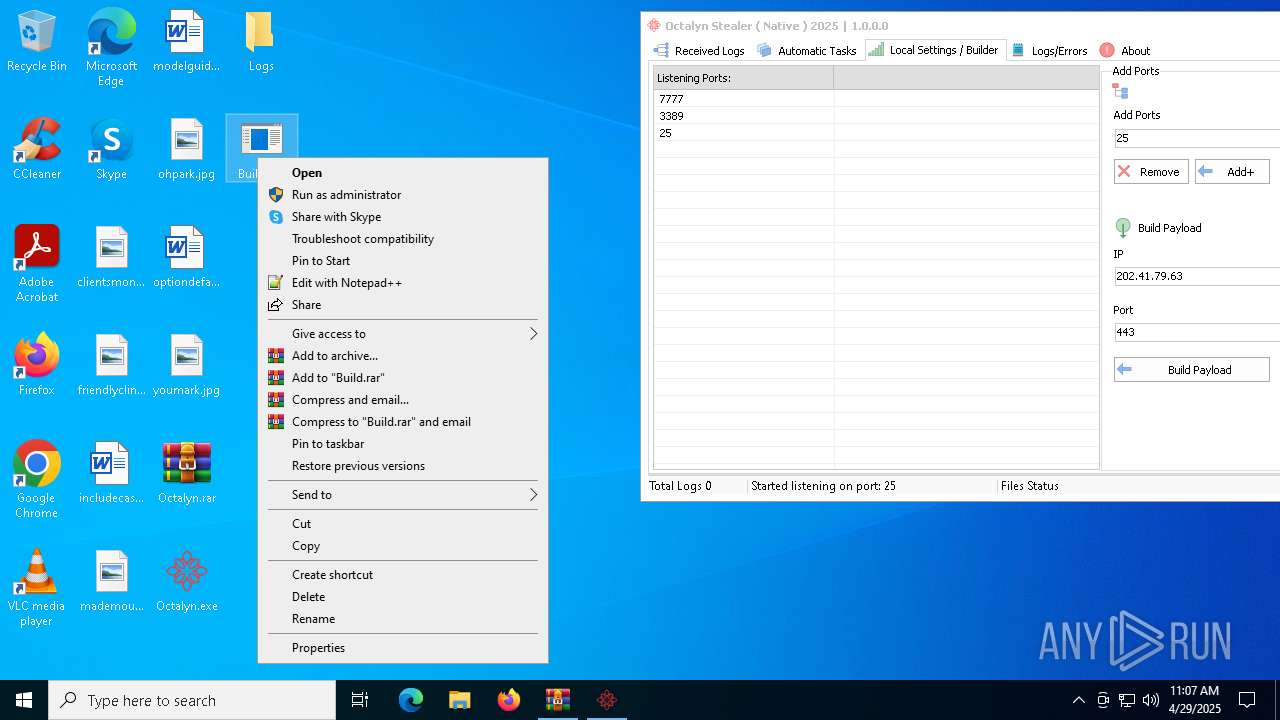Open the About tab
The height and width of the screenshot is (720, 1280).
[x=1125, y=51]
